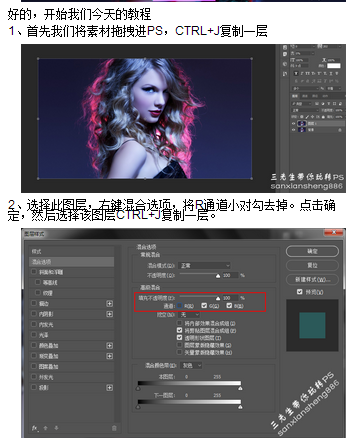The height and width of the screenshot is (438, 363).
Task: Click the lock icon on the Background layer
Action: tap(340, 130)
